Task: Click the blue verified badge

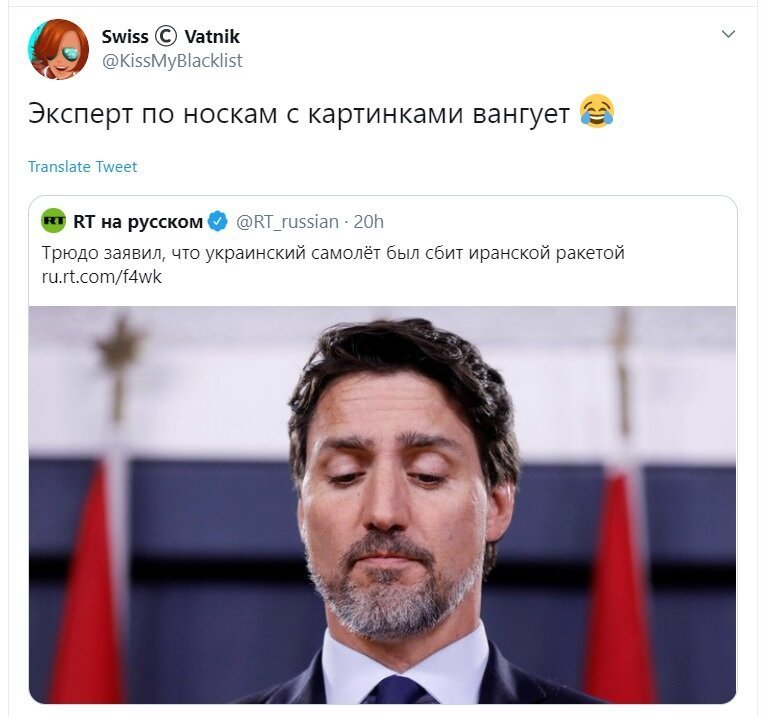Action: pos(218,222)
